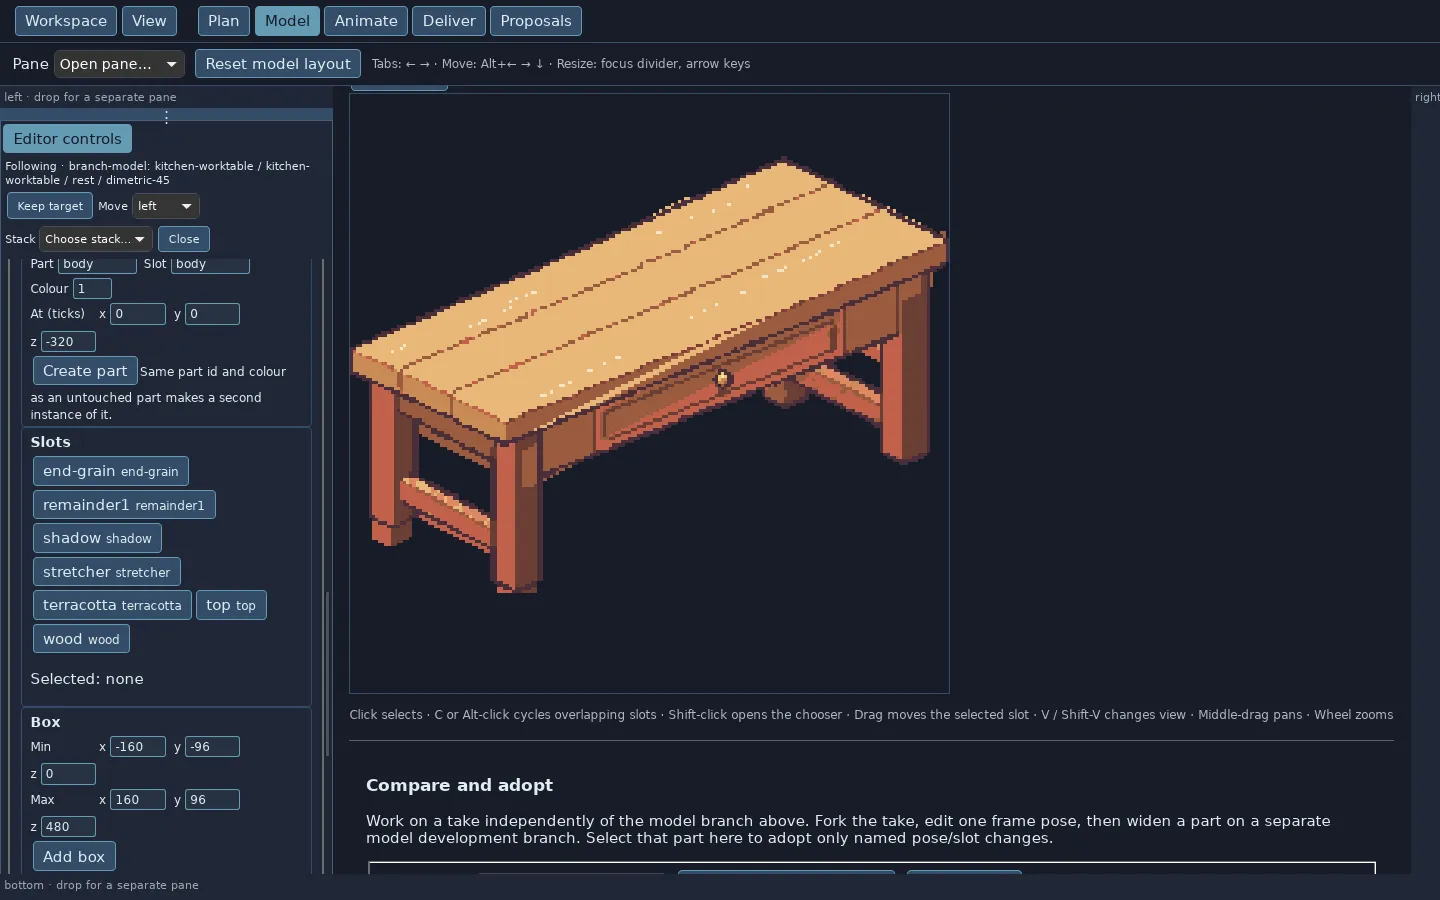Screen dimensions: 1440x900
Task: Click the editor controls panel scrollbar
Action: coord(327,674)
